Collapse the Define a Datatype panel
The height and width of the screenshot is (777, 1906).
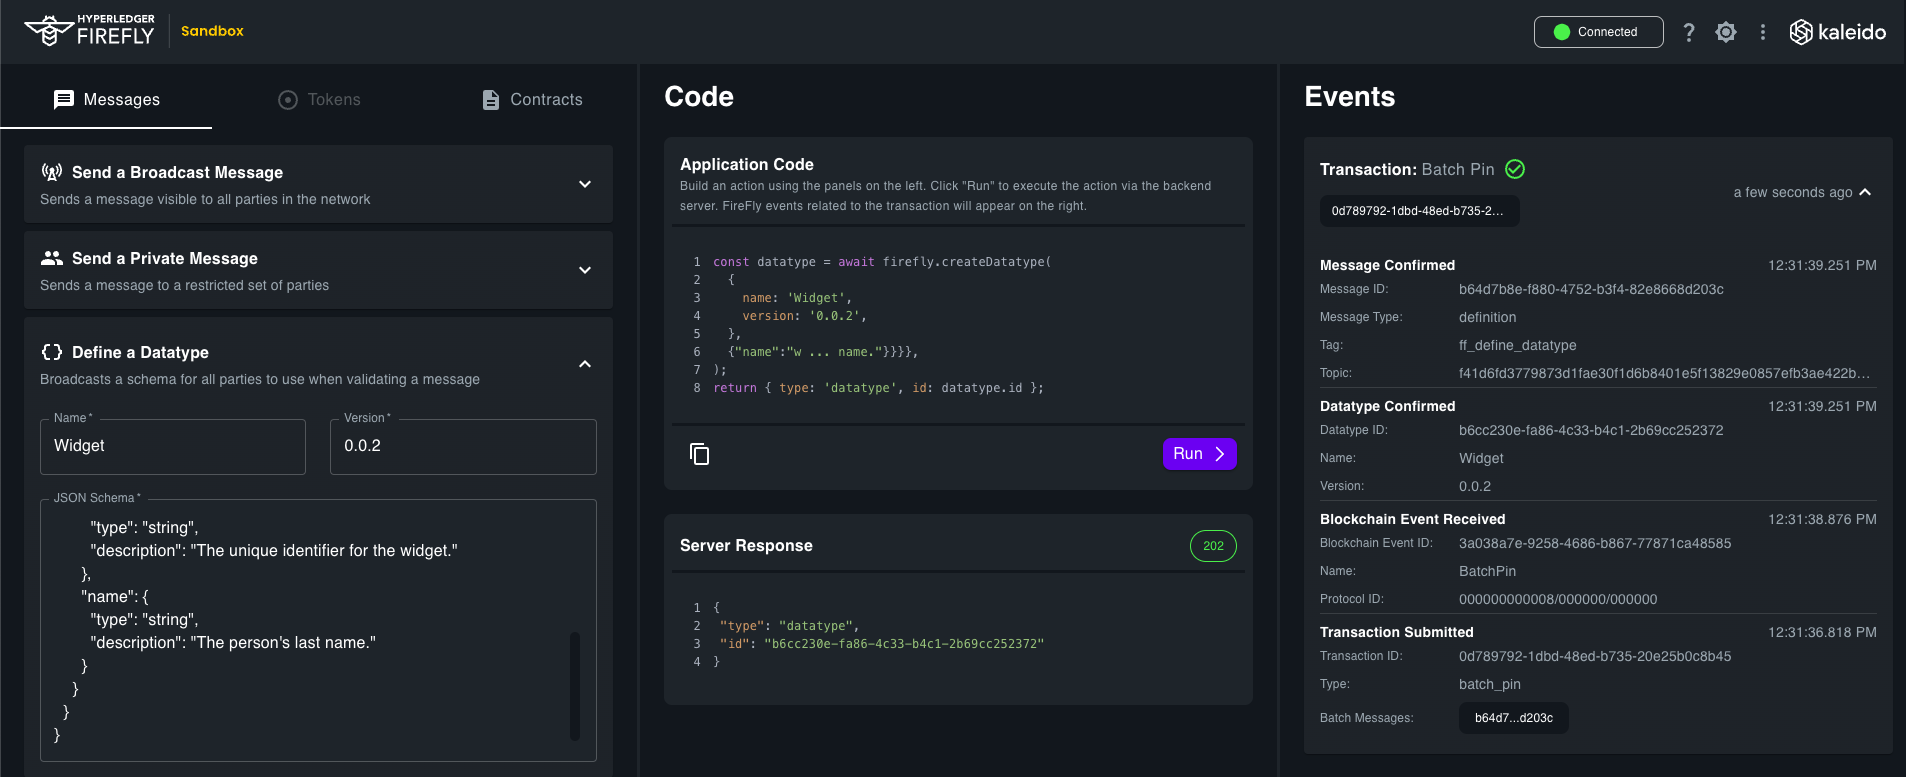585,364
